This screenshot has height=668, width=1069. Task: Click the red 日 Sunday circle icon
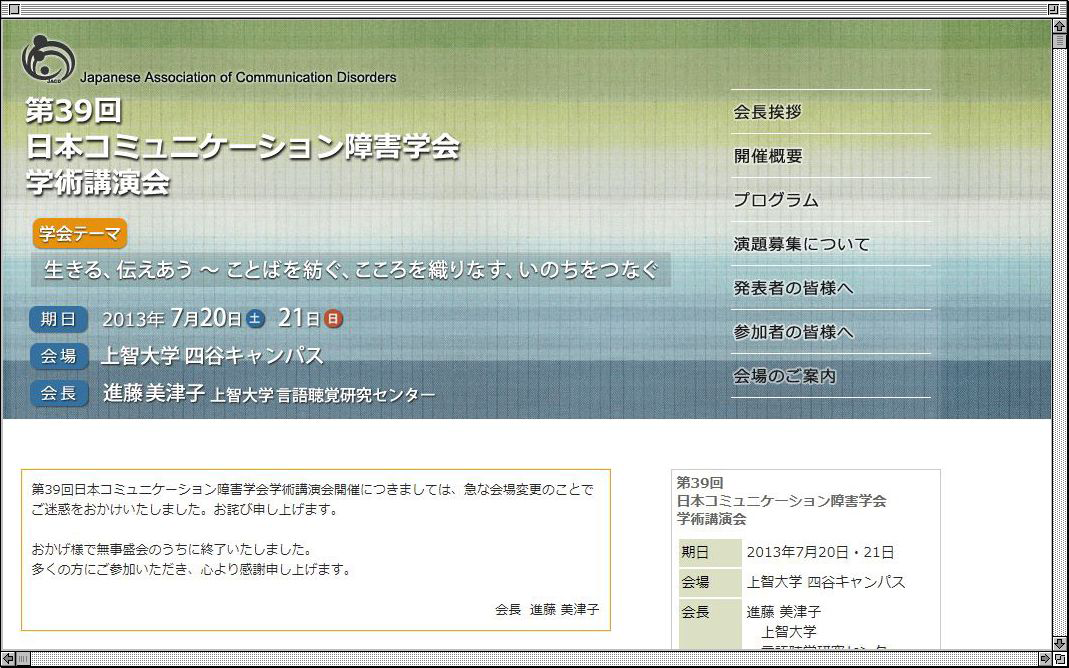(x=333, y=318)
